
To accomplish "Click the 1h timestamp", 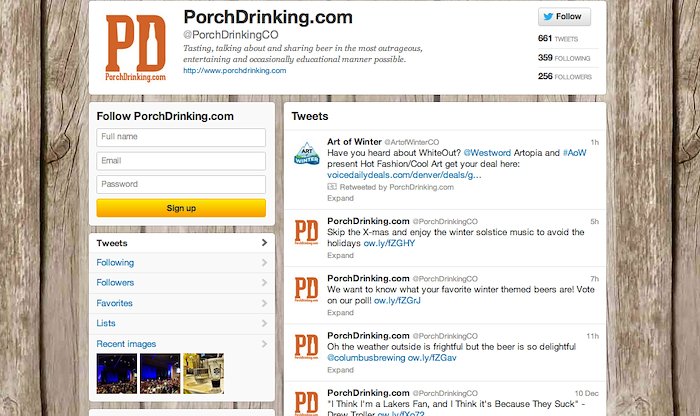I will tap(595, 142).
